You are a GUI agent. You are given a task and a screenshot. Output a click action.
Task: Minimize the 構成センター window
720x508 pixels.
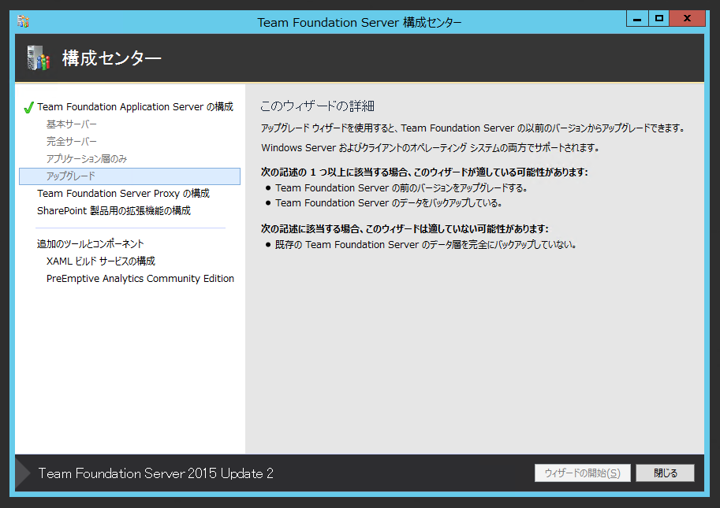tap(637, 18)
